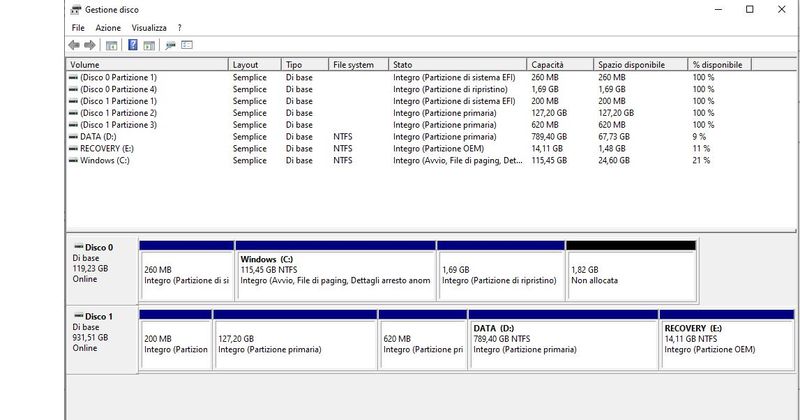Select the (Disco 1 Partizione 2) volume row
Viewport: 800px width, 420px height.
coord(409,113)
